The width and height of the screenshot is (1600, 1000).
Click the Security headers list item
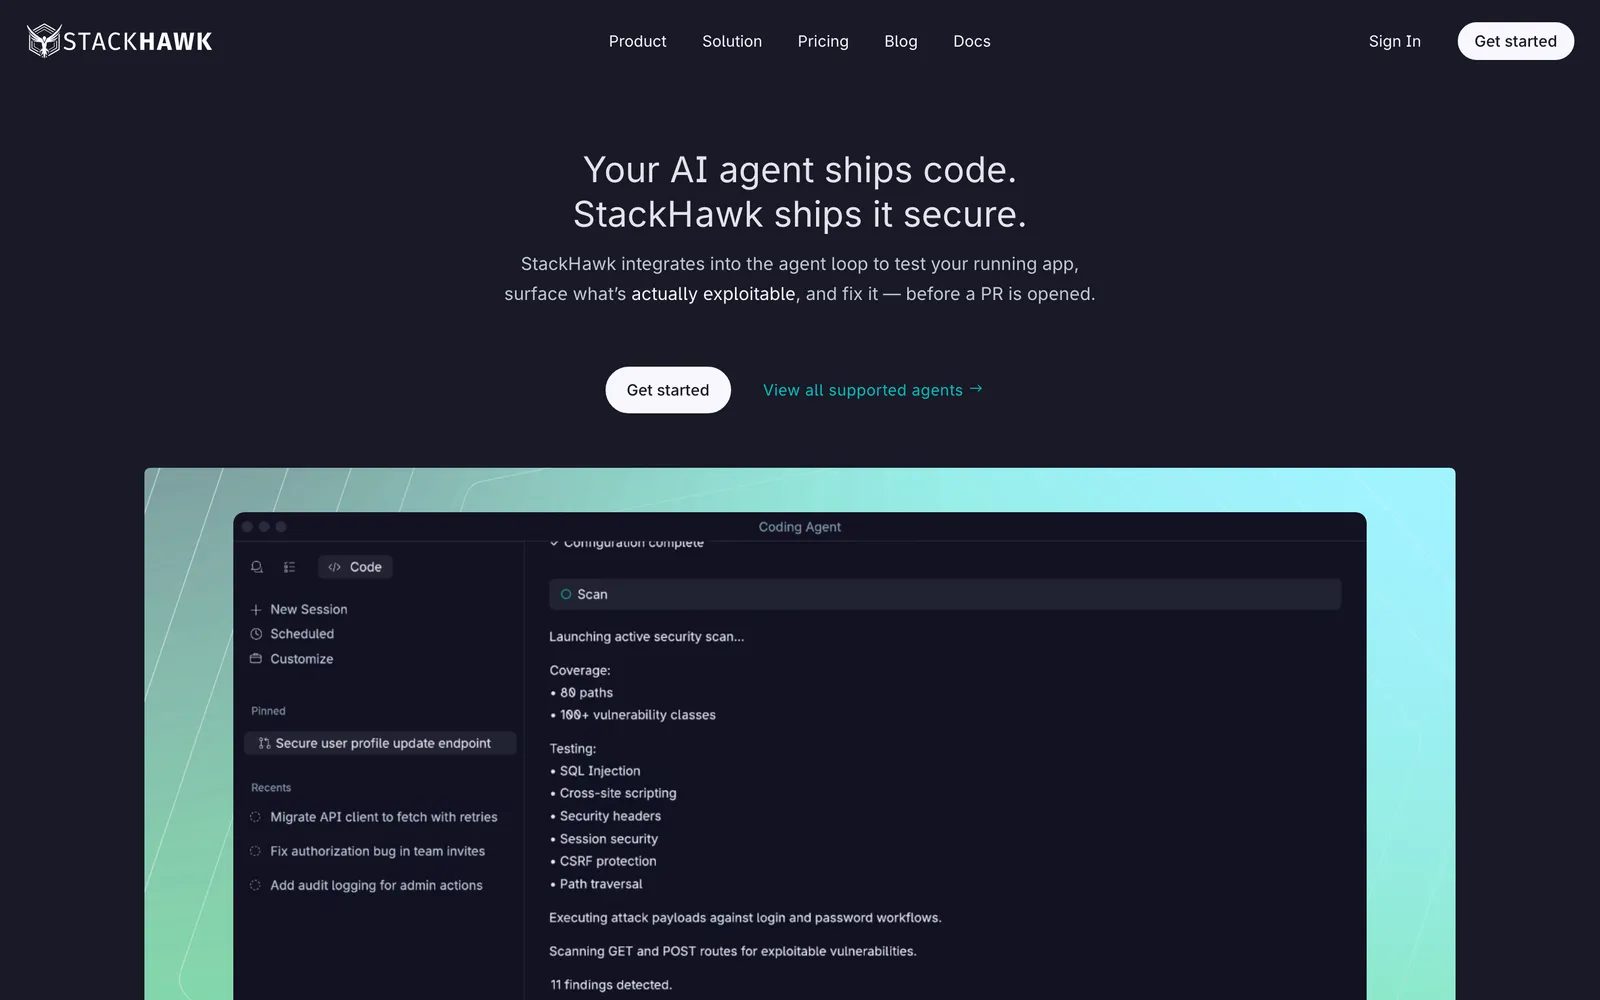pos(605,816)
